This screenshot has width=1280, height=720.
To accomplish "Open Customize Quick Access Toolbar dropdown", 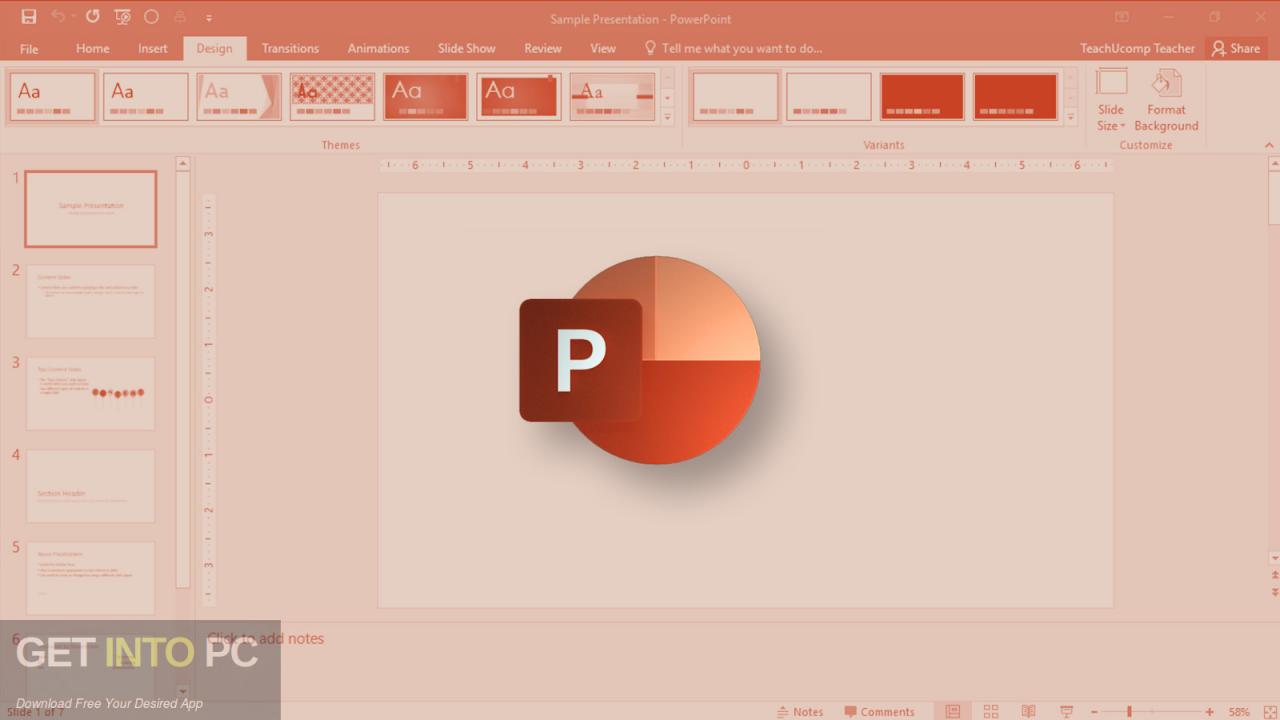I will pyautogui.click(x=209, y=18).
